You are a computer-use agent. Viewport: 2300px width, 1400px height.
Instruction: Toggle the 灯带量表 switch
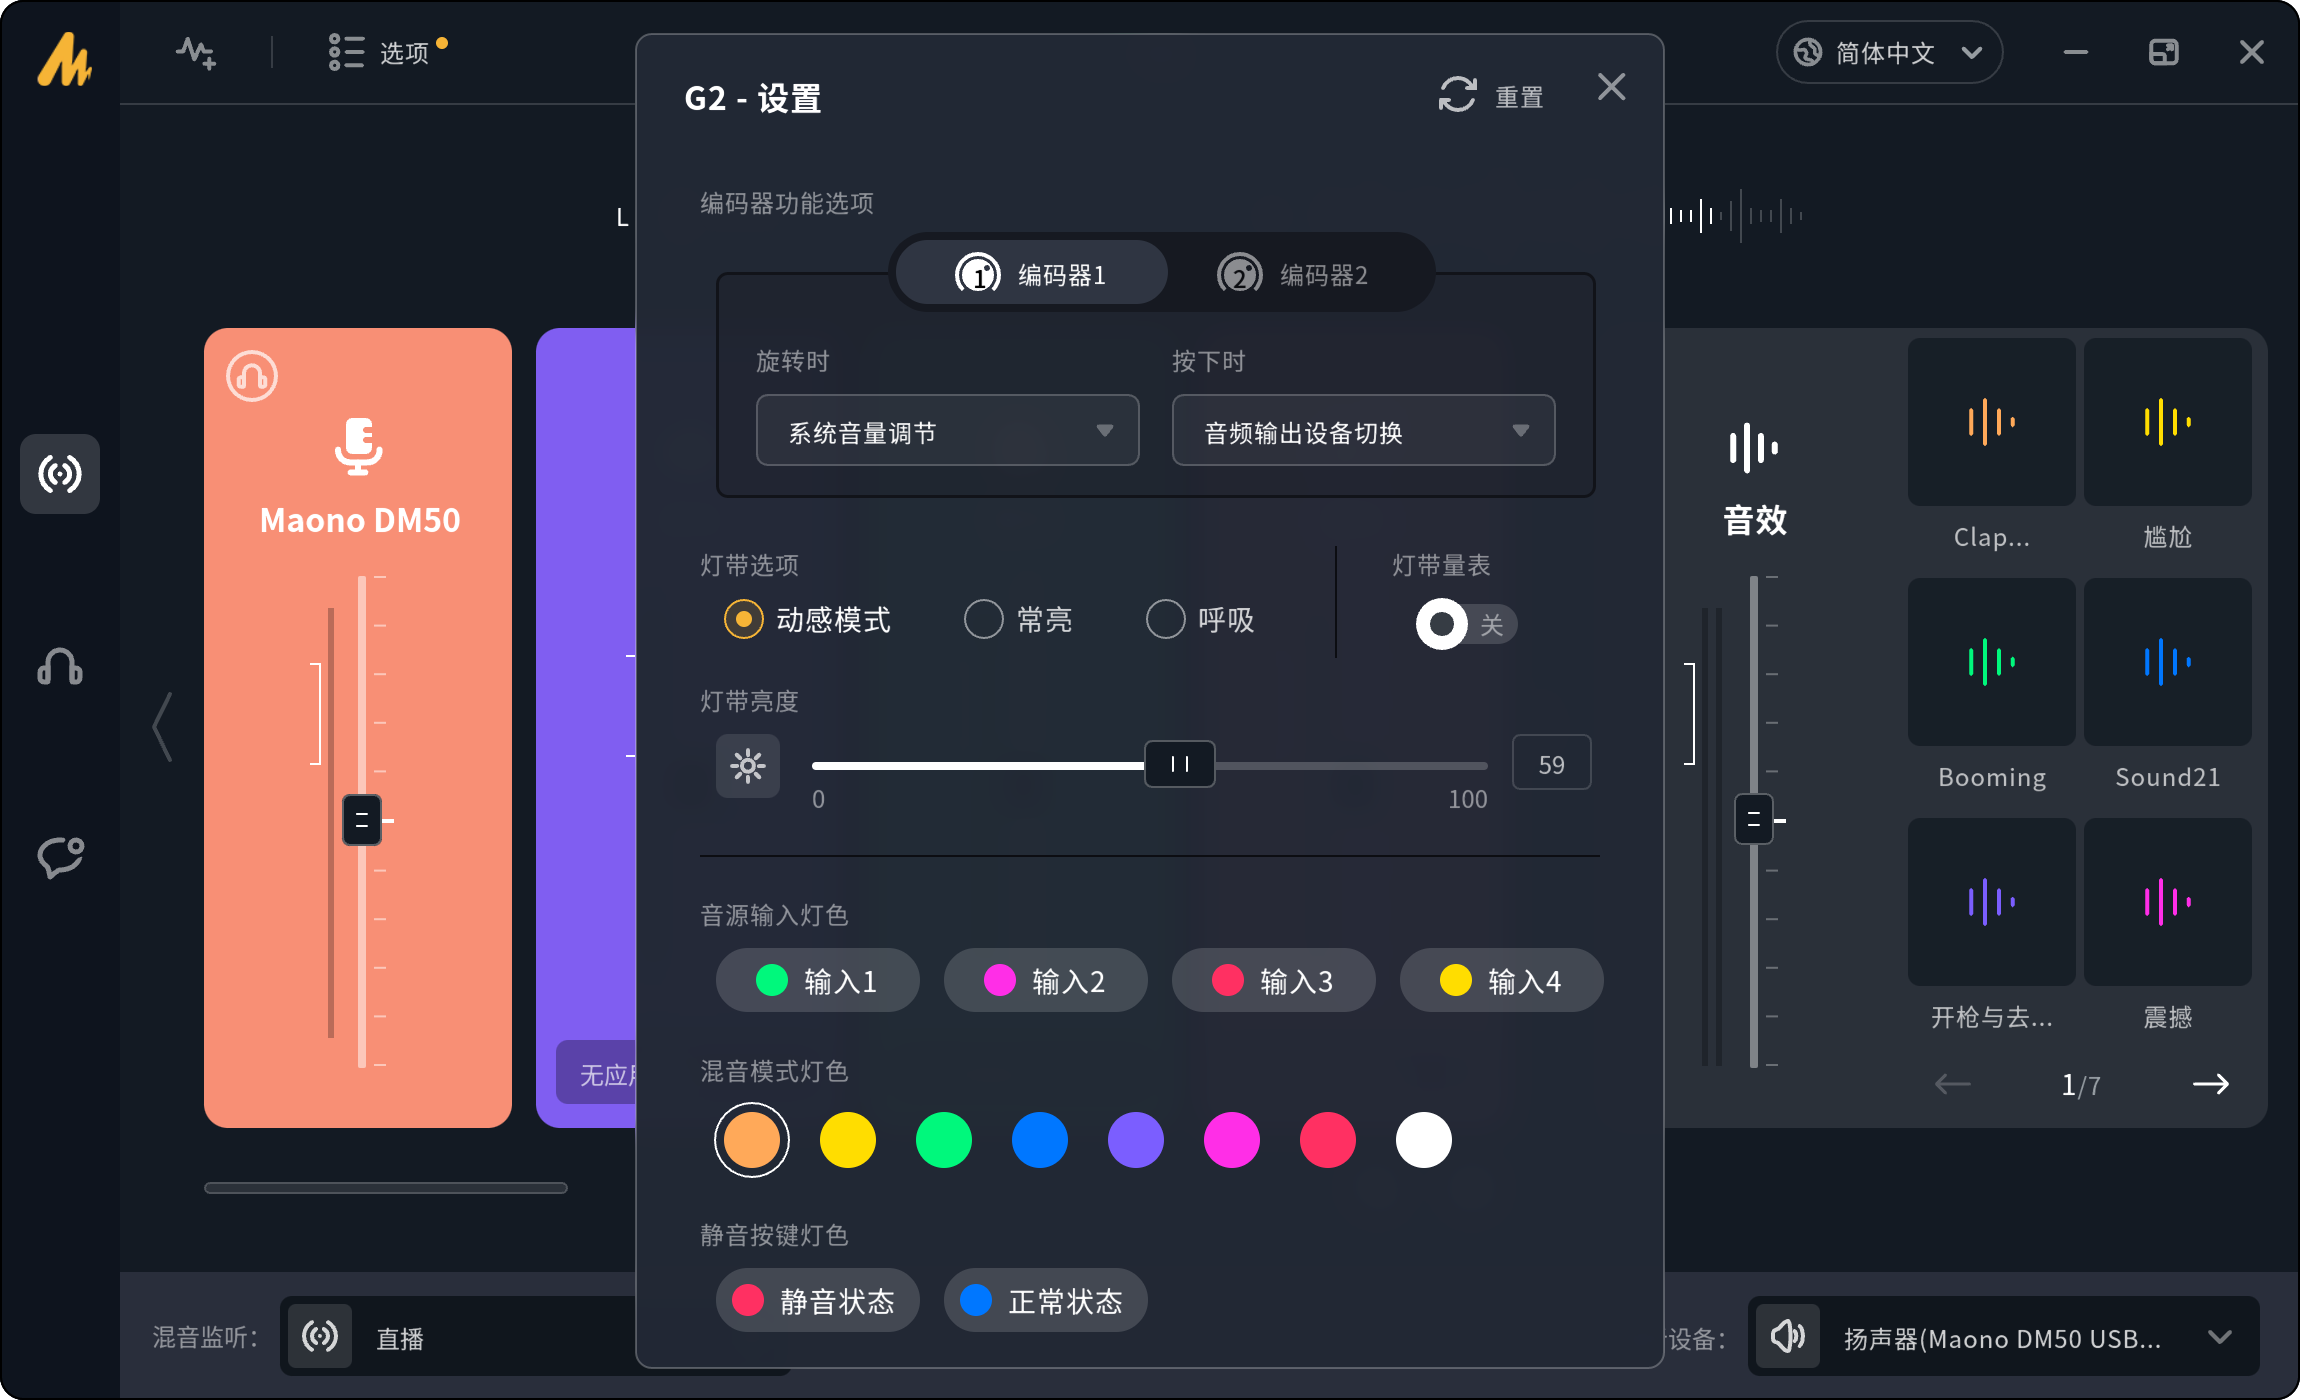pyautogui.click(x=1466, y=624)
